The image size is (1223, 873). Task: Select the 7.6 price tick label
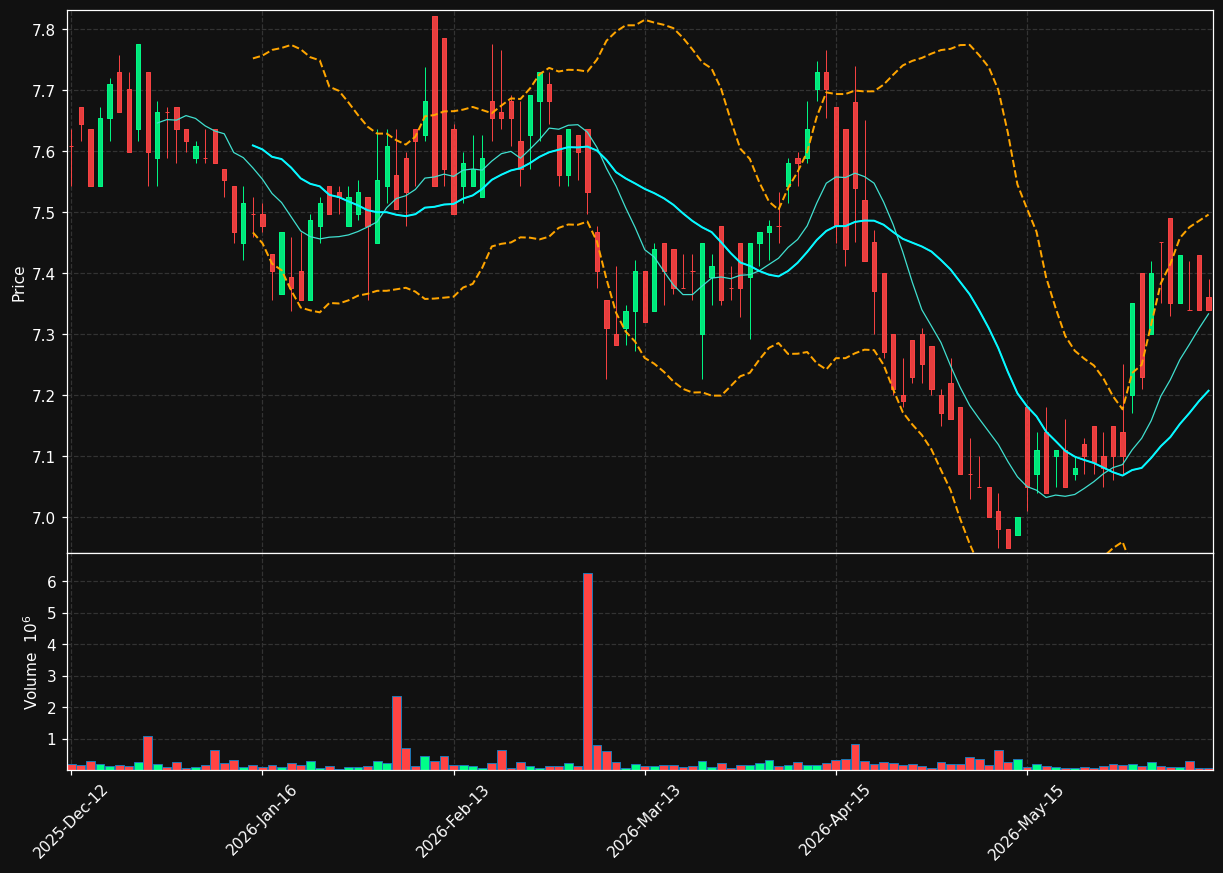point(45,152)
